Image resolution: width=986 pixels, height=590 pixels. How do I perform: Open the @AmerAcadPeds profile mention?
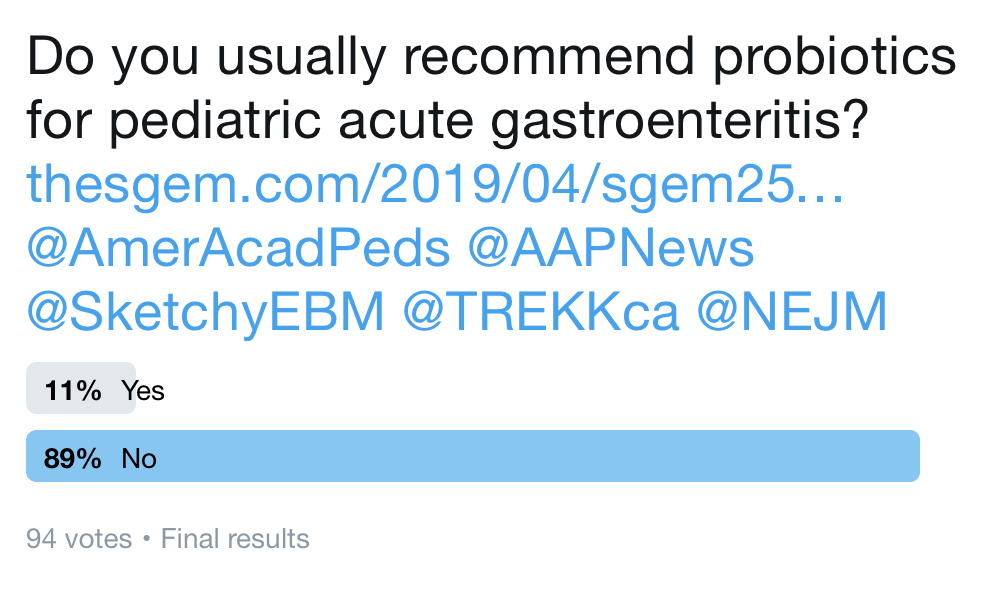pos(238,248)
